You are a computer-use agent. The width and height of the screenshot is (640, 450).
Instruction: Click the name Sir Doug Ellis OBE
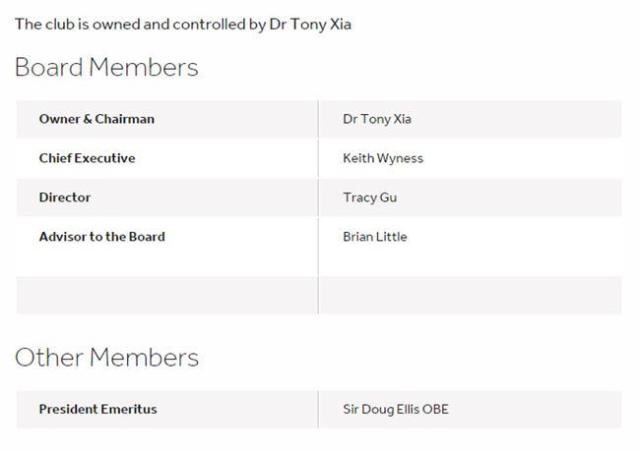pos(396,409)
